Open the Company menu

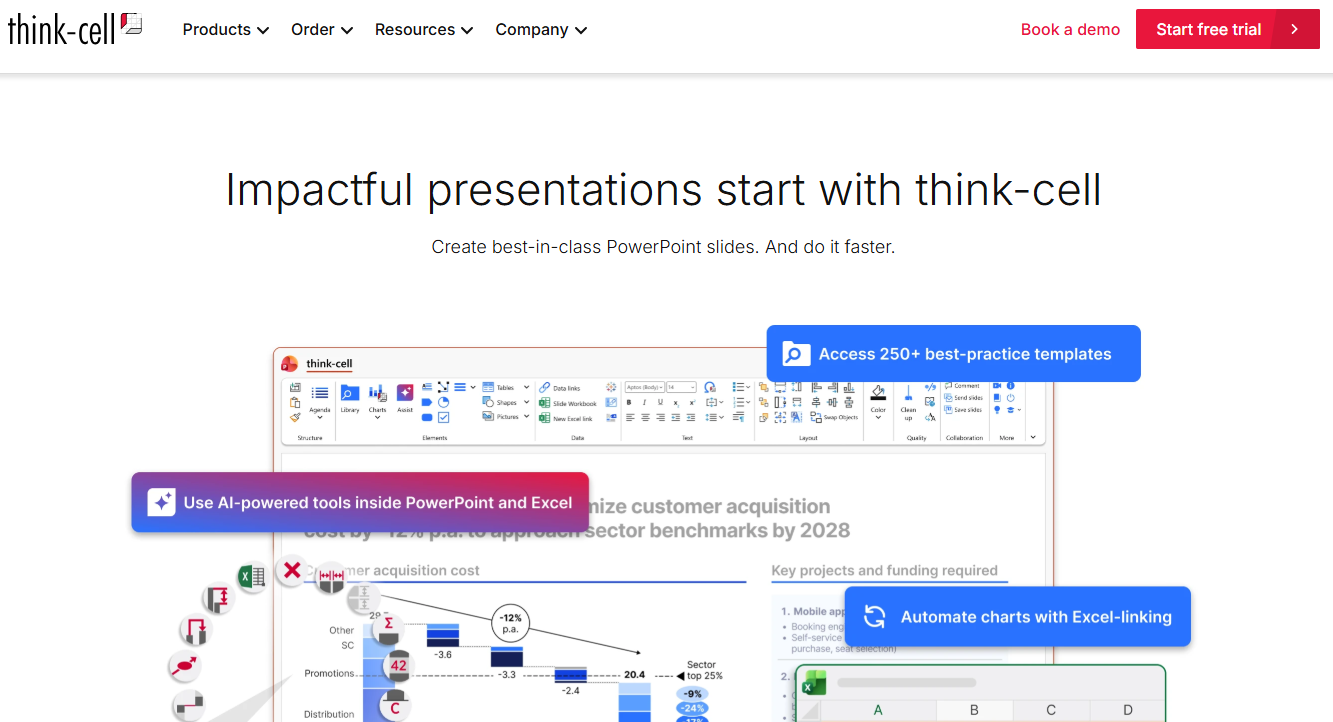click(541, 30)
